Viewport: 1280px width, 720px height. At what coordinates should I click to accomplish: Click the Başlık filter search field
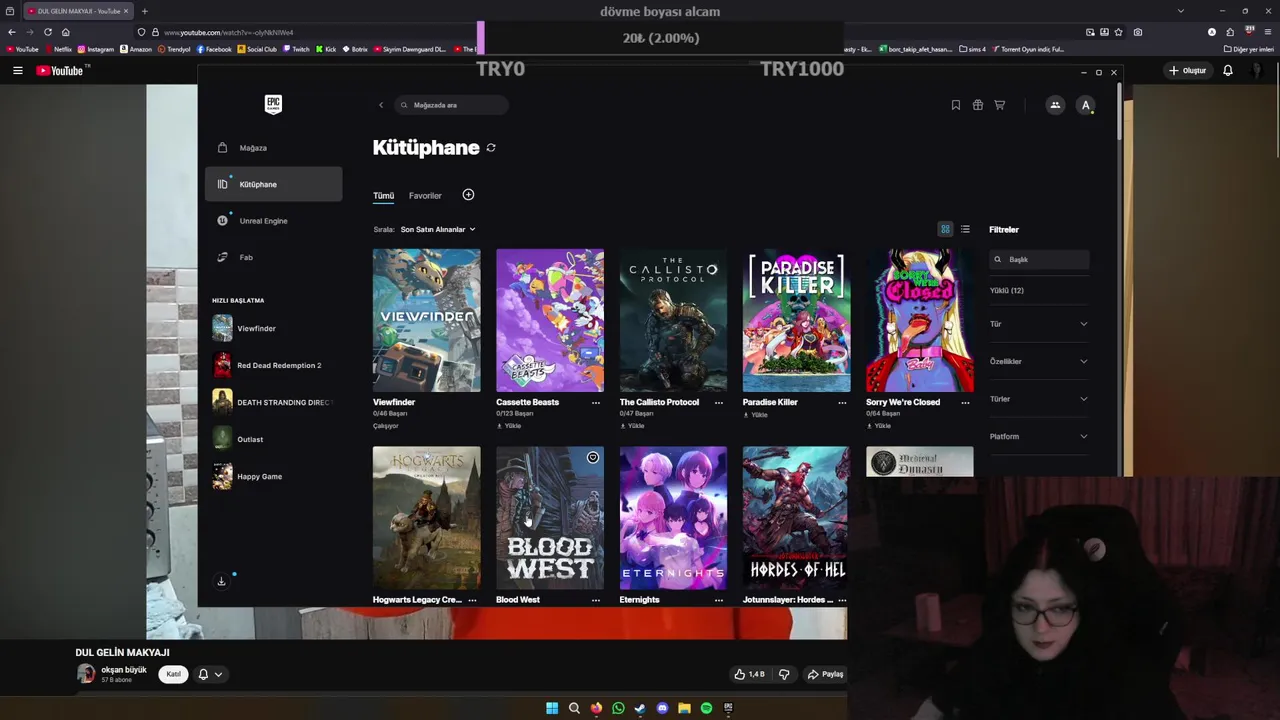tap(1039, 259)
